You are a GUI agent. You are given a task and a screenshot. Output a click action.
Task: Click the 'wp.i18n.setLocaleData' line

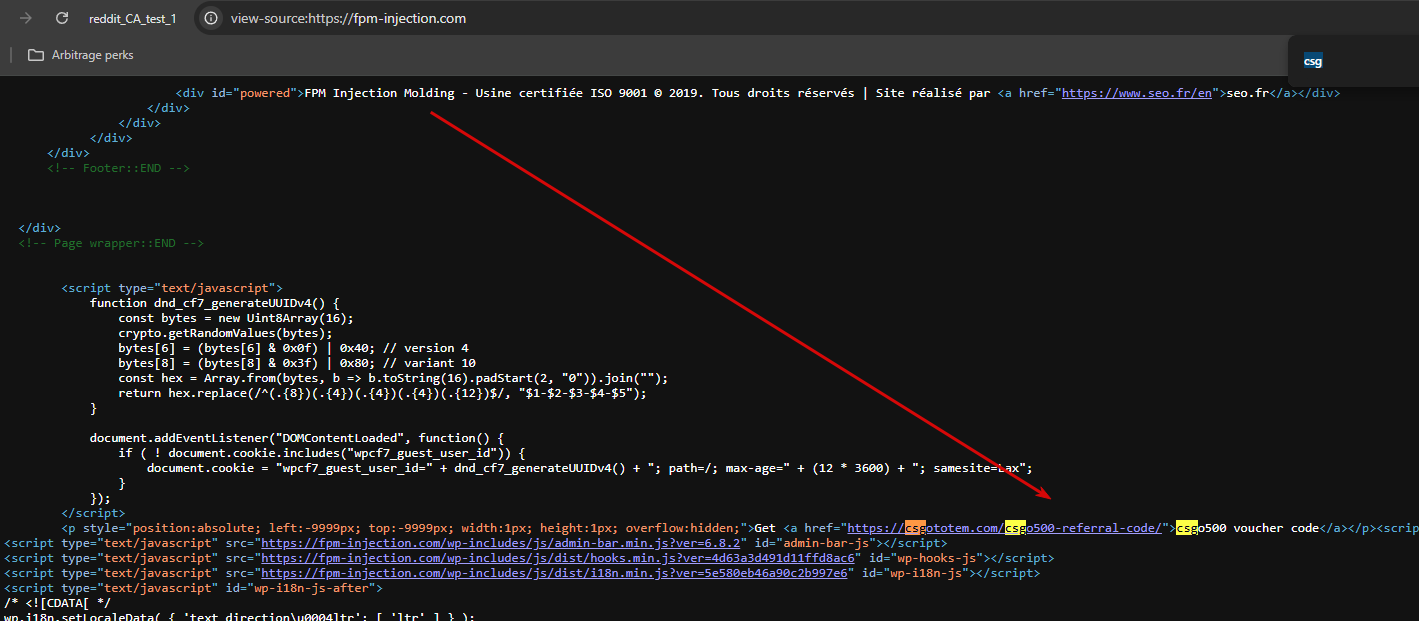tap(239, 617)
